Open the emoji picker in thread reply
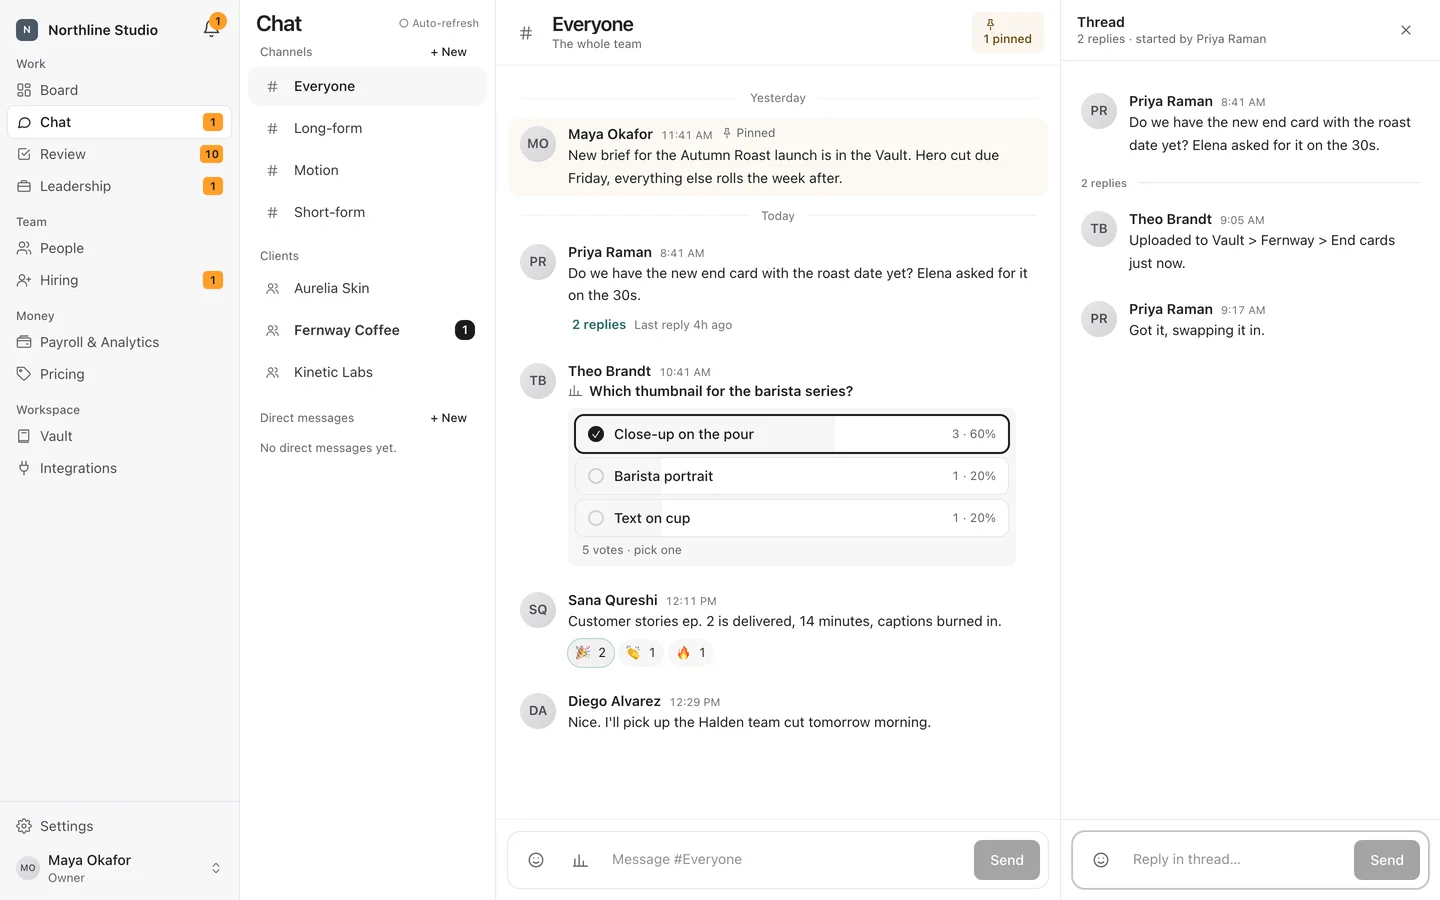The height and width of the screenshot is (900, 1440). point(1101,860)
